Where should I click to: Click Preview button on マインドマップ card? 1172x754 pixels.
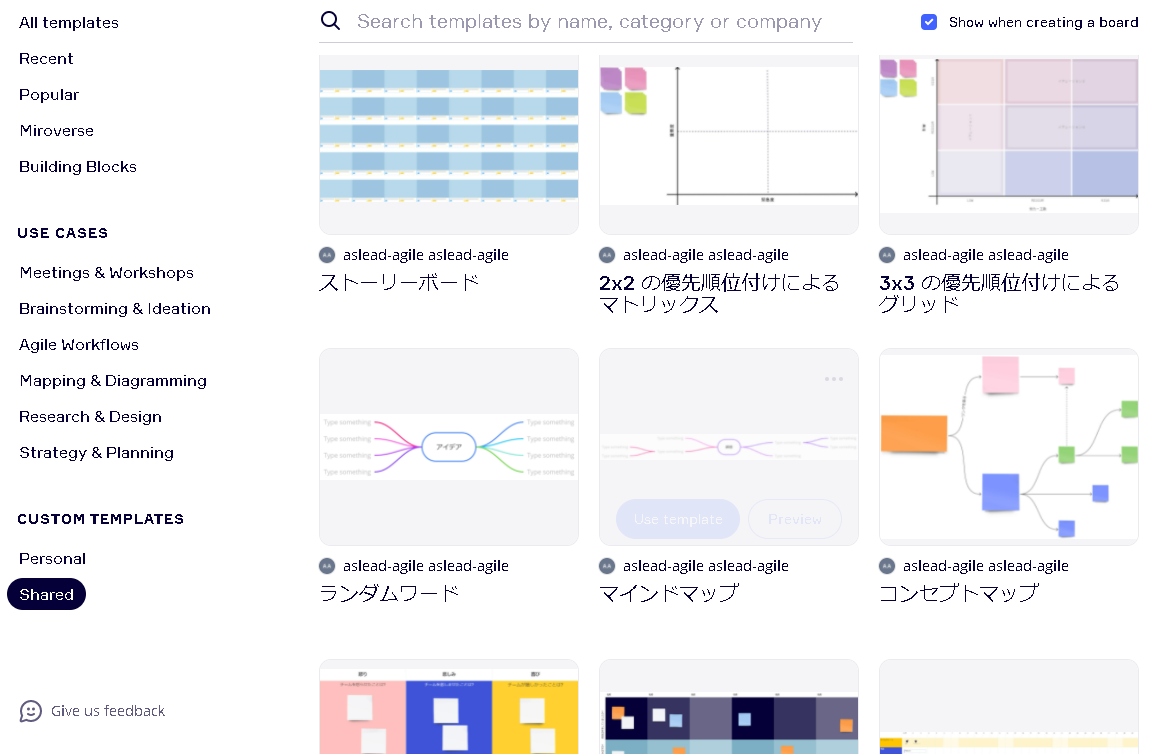pos(795,519)
